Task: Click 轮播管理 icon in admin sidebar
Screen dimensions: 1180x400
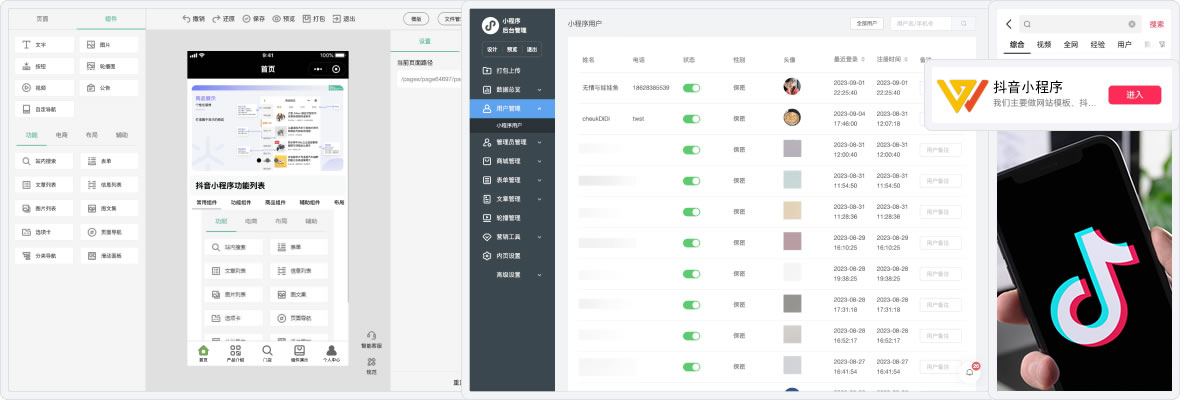Action: point(486,218)
